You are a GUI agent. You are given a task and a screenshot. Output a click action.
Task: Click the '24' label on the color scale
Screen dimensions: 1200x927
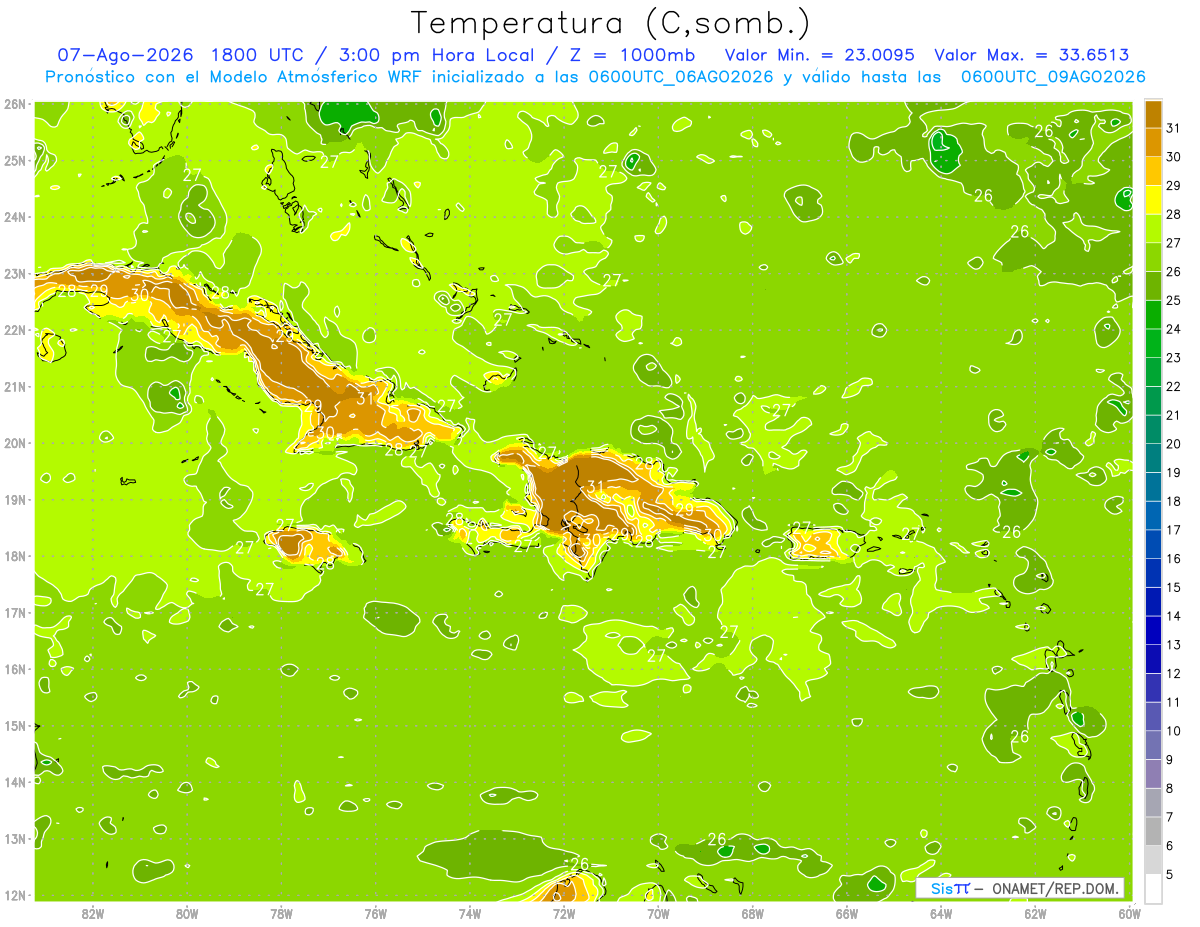tap(1174, 329)
